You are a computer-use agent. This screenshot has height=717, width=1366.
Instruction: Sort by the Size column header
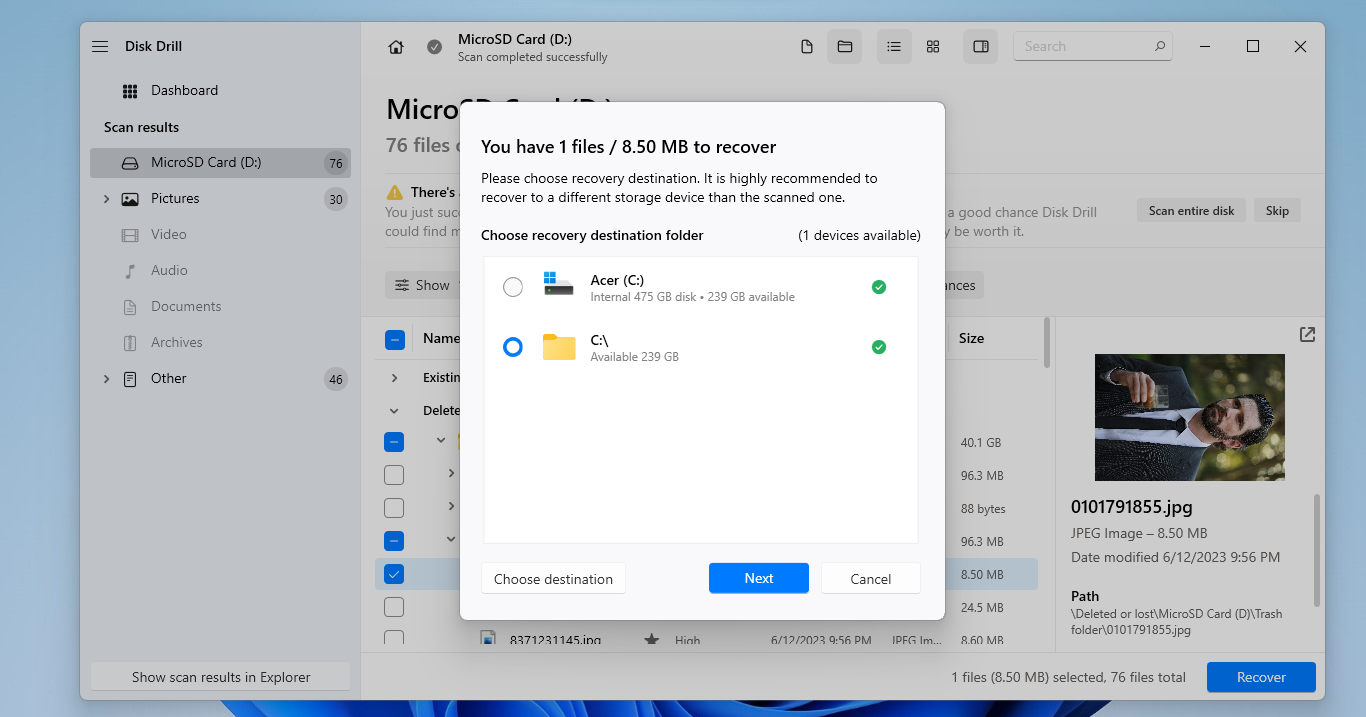[x=971, y=339]
